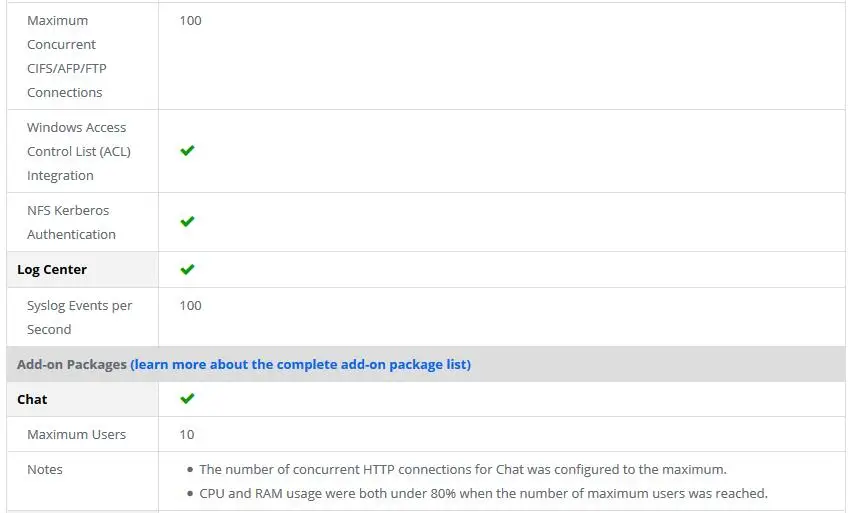Click the note about CPU and RAM usage
The height and width of the screenshot is (513, 849).
click(484, 493)
